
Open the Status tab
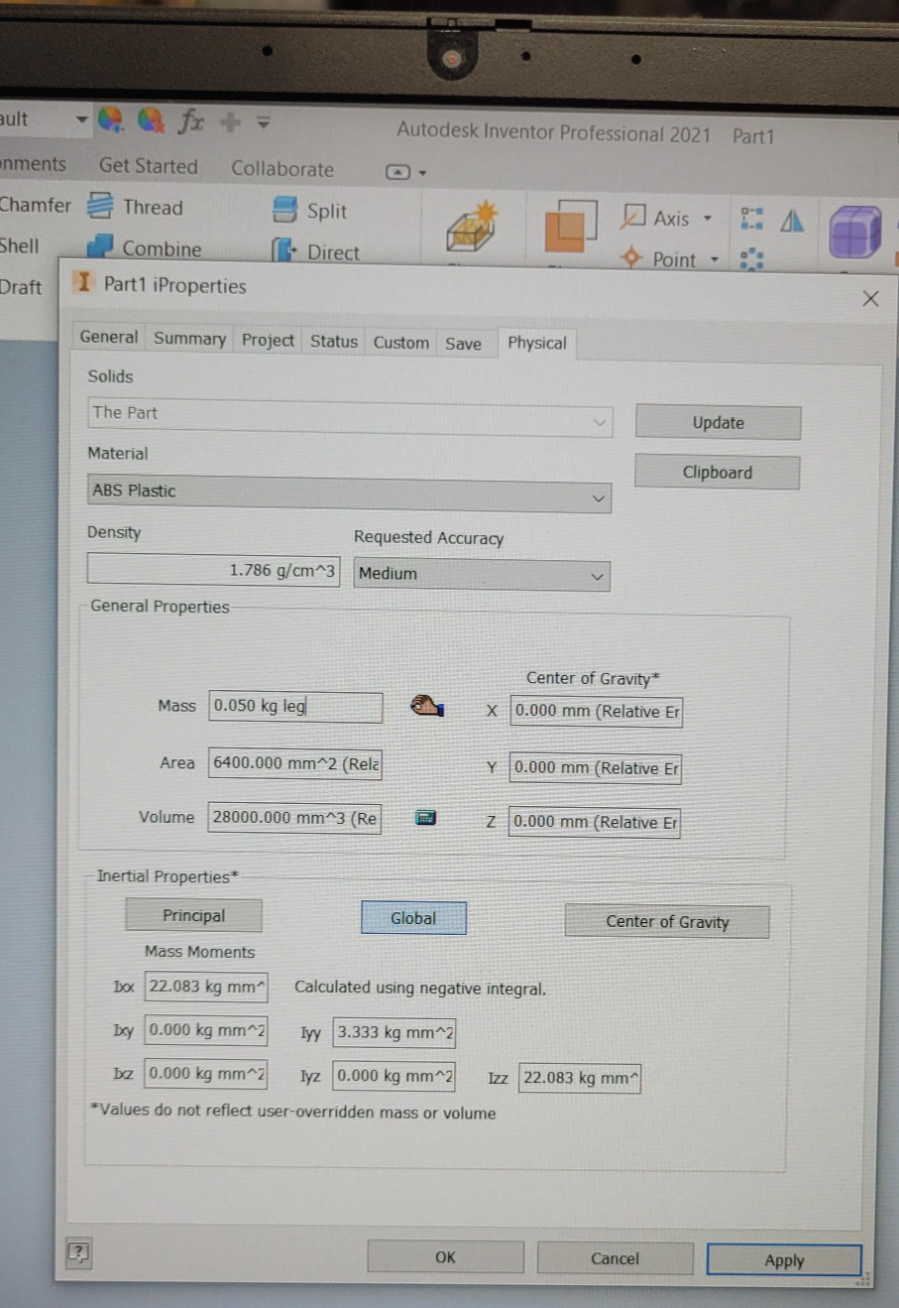(334, 341)
